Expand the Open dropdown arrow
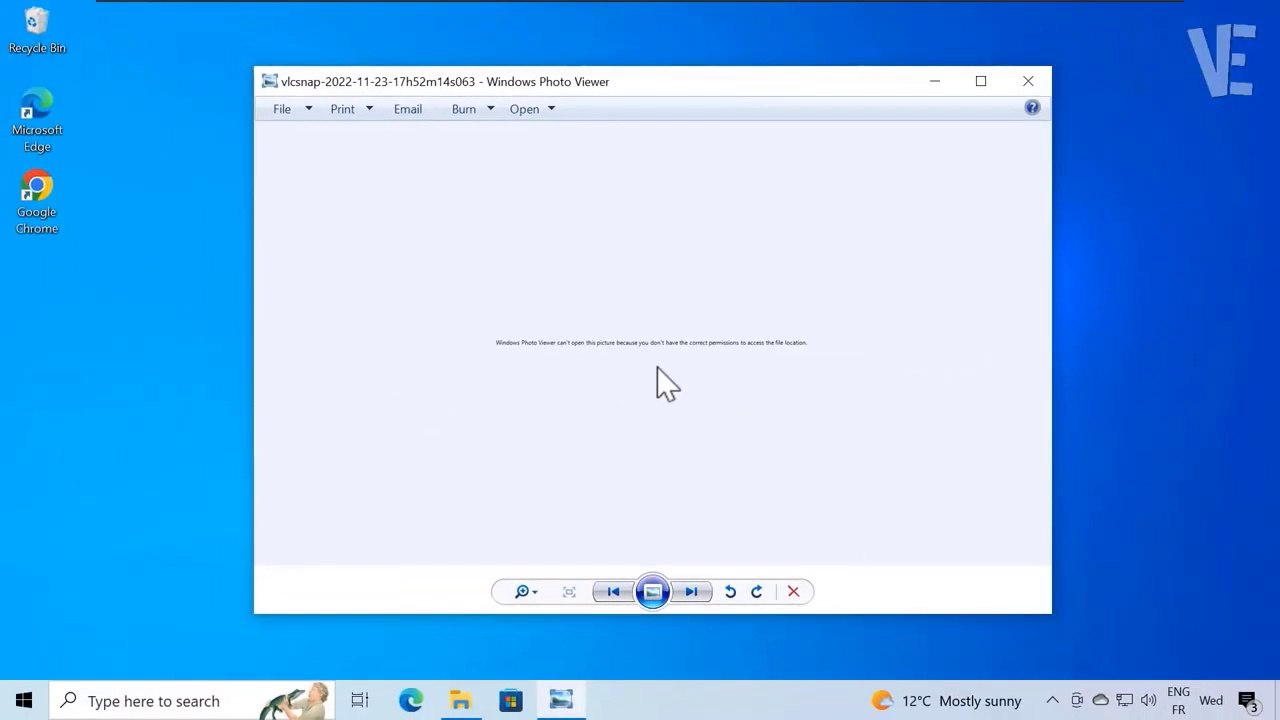Viewport: 1280px width, 720px height. click(551, 109)
